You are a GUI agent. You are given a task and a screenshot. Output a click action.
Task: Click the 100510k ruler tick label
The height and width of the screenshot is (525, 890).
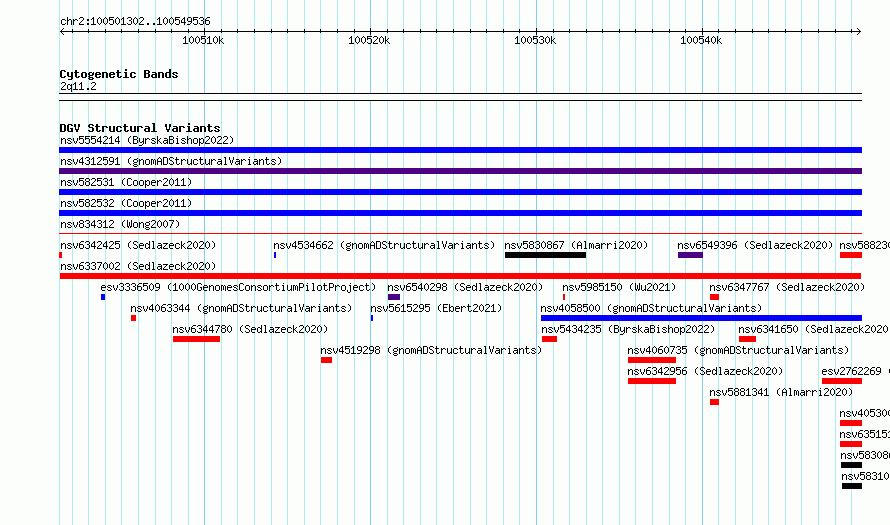pyautogui.click(x=203, y=40)
